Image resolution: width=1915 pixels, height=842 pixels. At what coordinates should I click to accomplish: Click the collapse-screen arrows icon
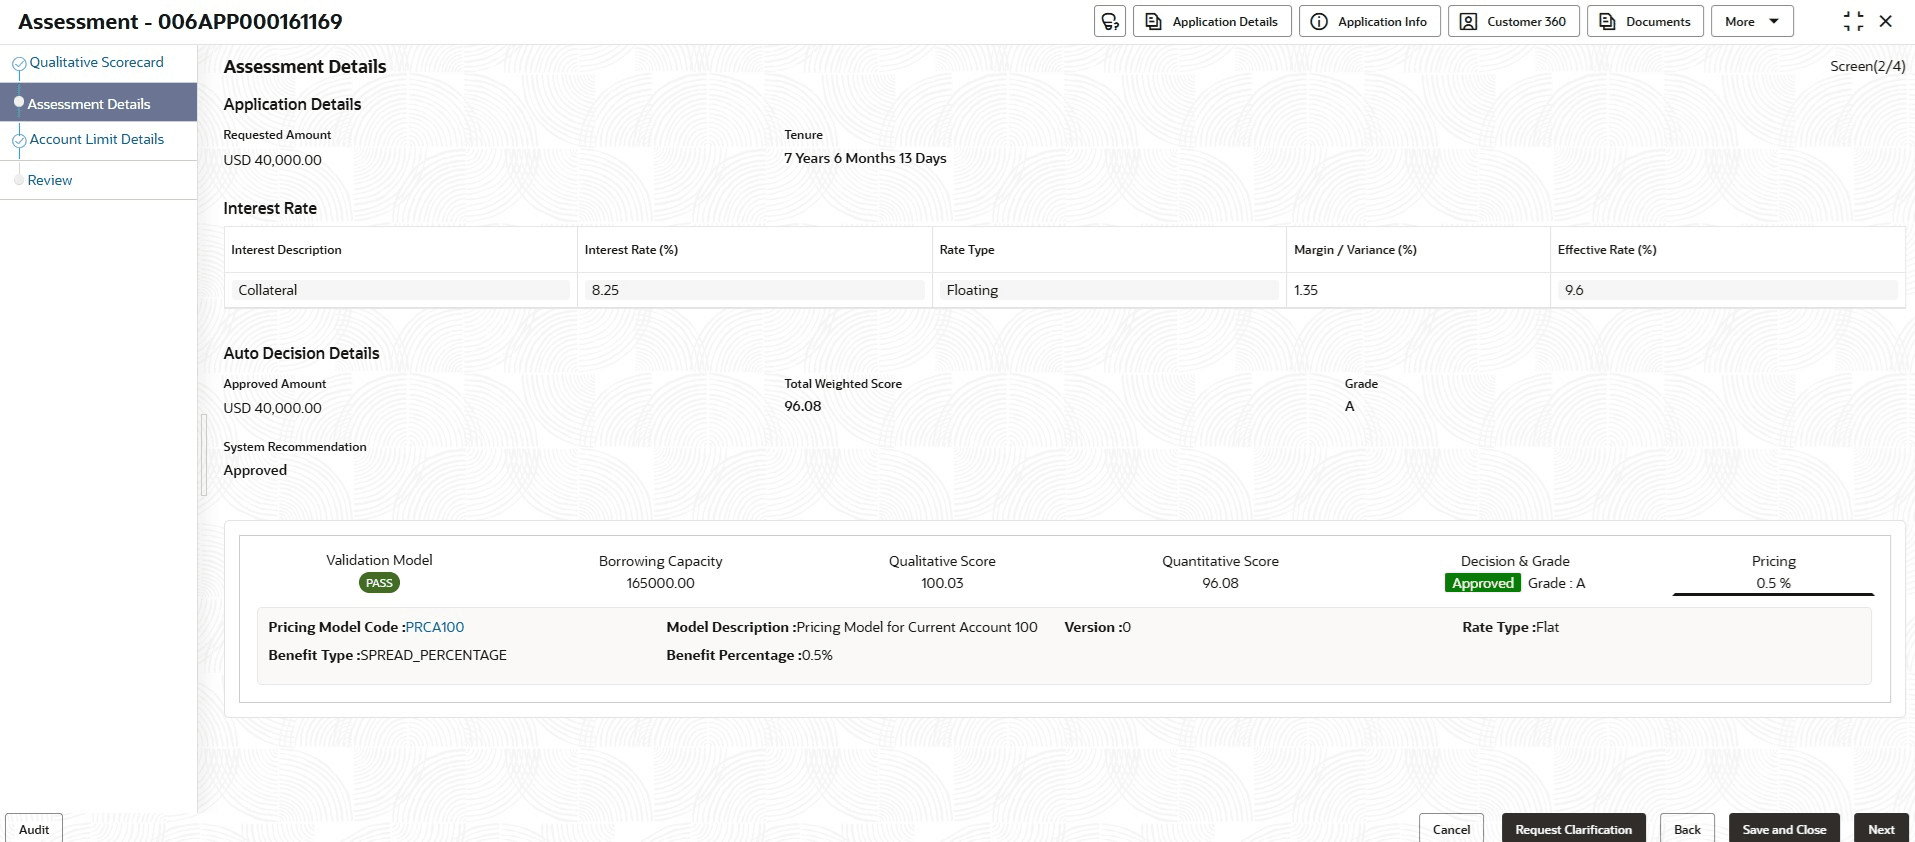[x=1853, y=21]
